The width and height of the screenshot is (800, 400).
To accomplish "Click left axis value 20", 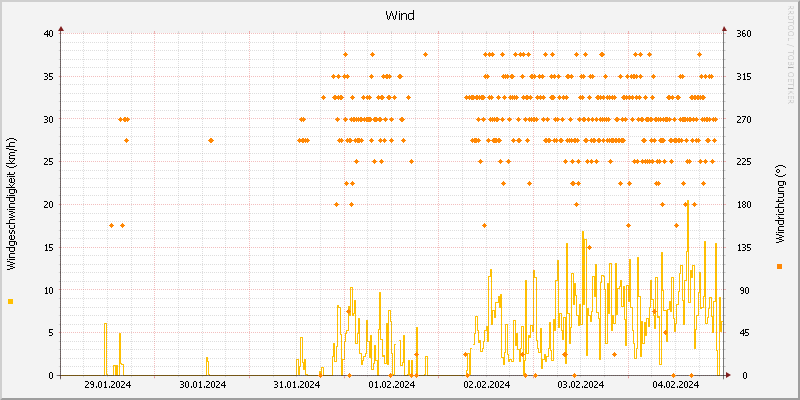I will click(x=49, y=205).
